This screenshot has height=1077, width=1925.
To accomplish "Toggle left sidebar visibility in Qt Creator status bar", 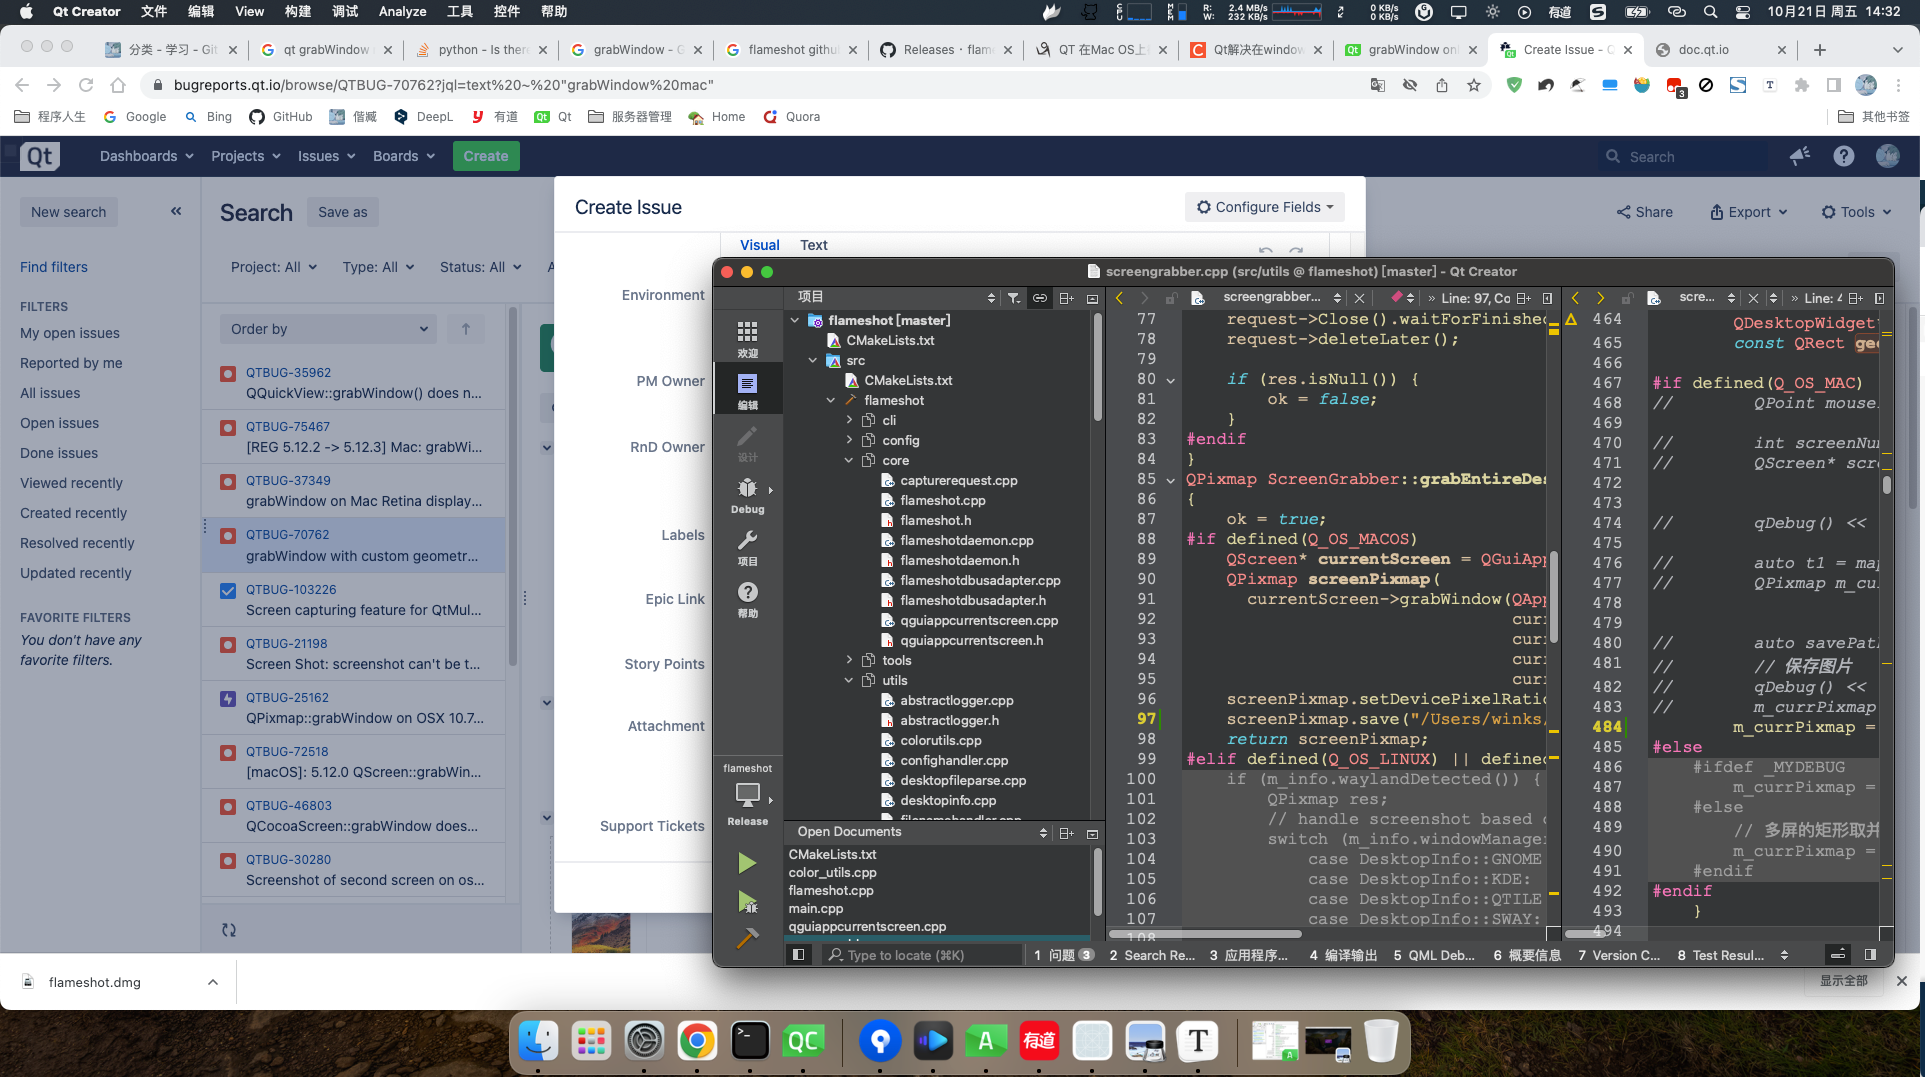I will (x=798, y=955).
